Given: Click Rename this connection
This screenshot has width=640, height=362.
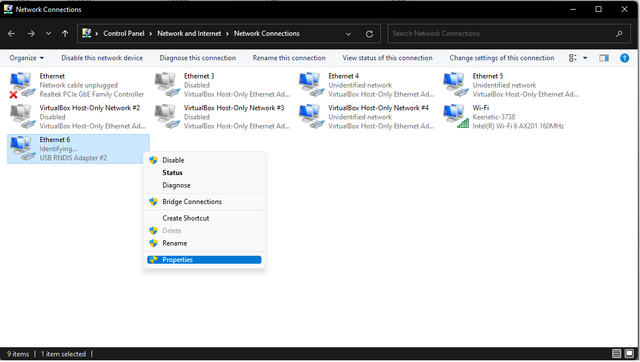Looking at the screenshot, I should tap(289, 58).
